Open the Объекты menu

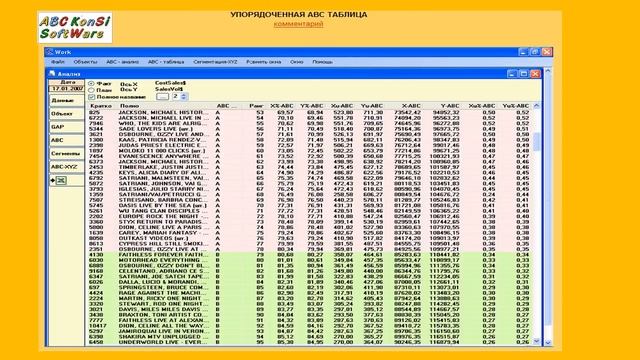coord(85,62)
